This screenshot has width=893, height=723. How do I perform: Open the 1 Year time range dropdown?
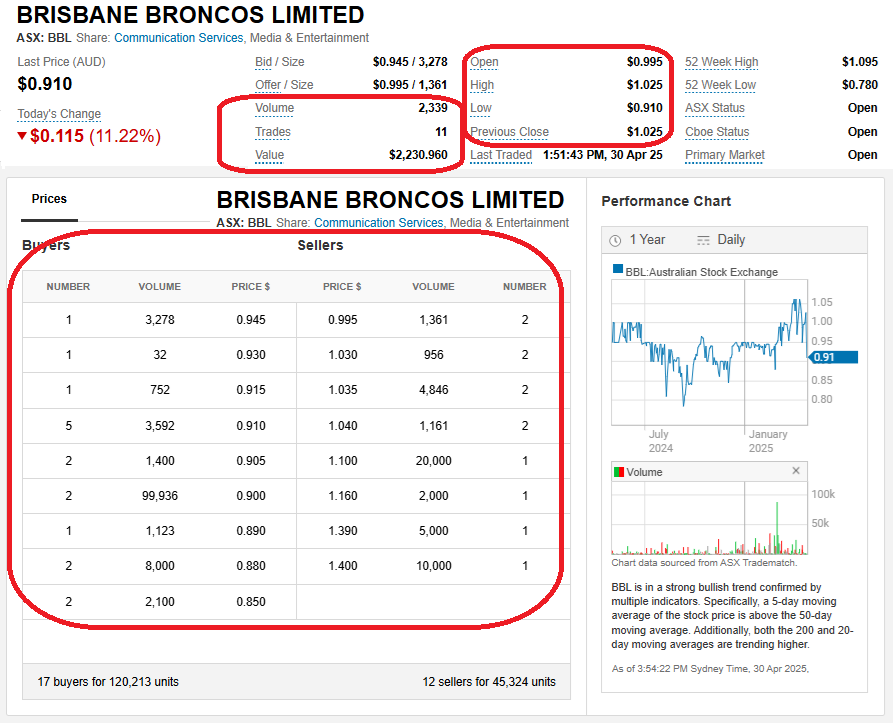pyautogui.click(x=646, y=240)
